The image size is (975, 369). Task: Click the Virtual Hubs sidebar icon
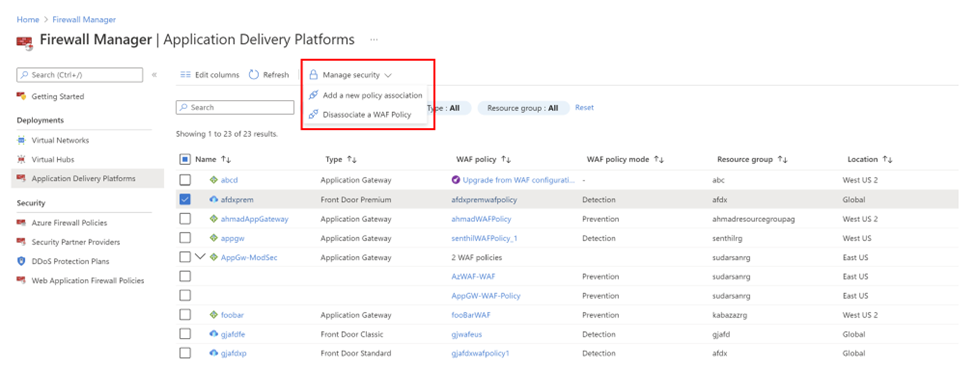click(x=22, y=160)
